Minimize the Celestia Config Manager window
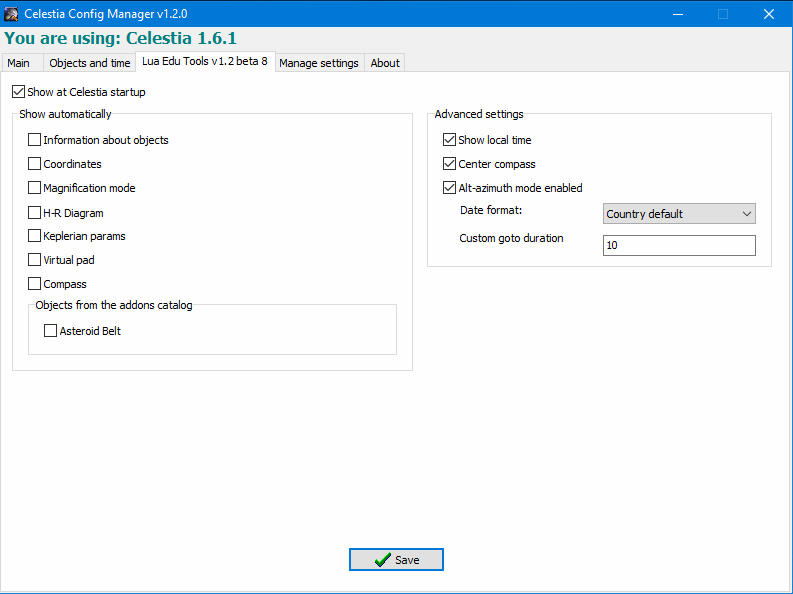793x594 pixels. (678, 14)
